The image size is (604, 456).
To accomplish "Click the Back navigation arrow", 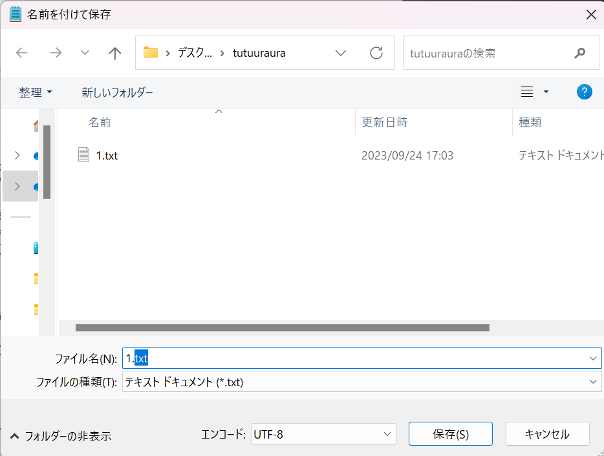I will (22, 53).
